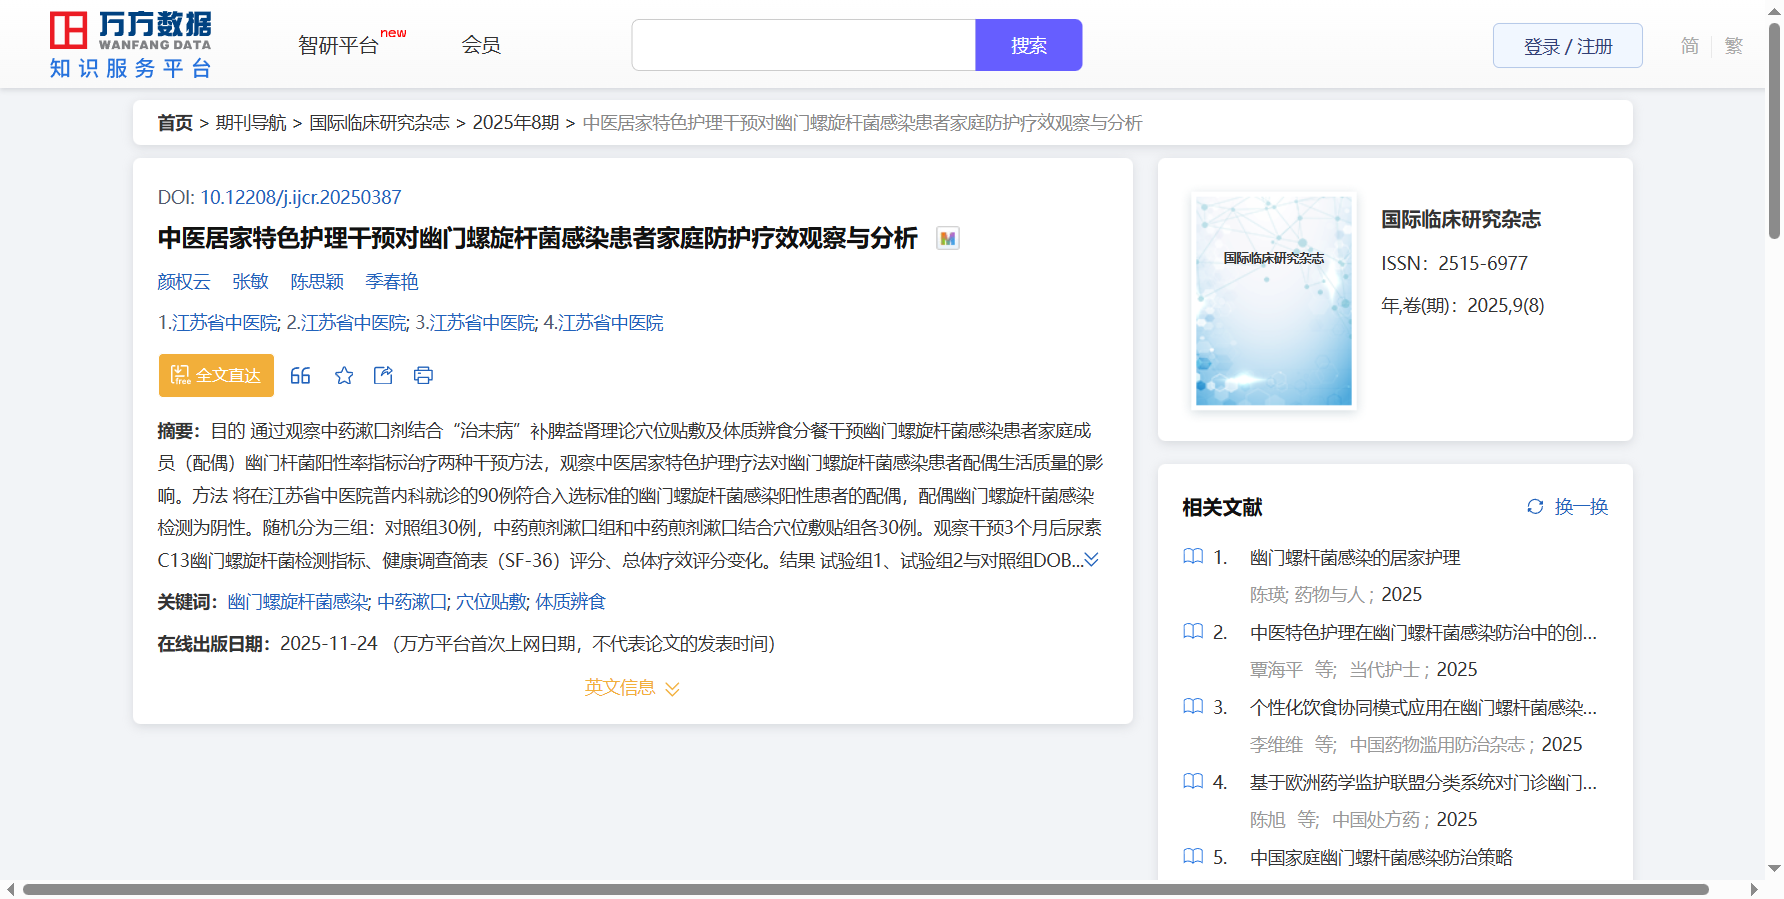Open Wanfang Data logo homepage
The width and height of the screenshot is (1784, 899).
tap(131, 45)
